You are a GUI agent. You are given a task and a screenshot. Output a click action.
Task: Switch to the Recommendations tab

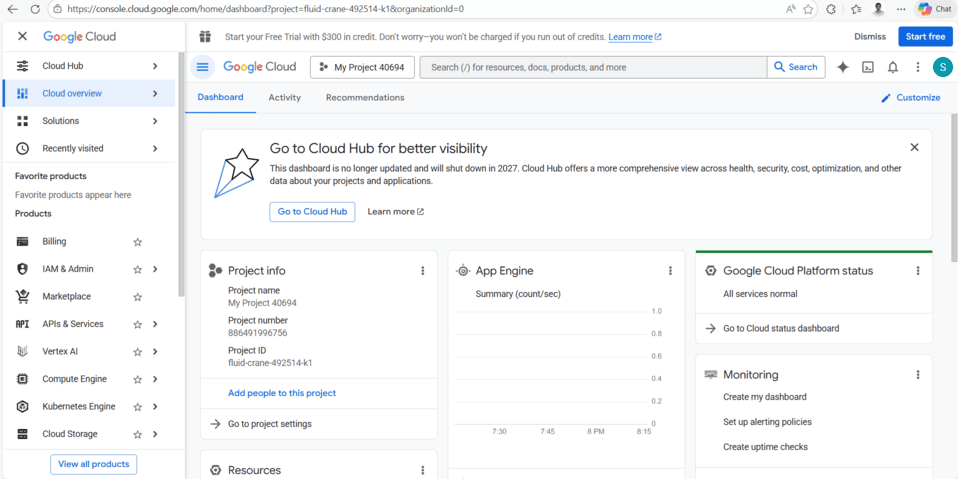[365, 98]
